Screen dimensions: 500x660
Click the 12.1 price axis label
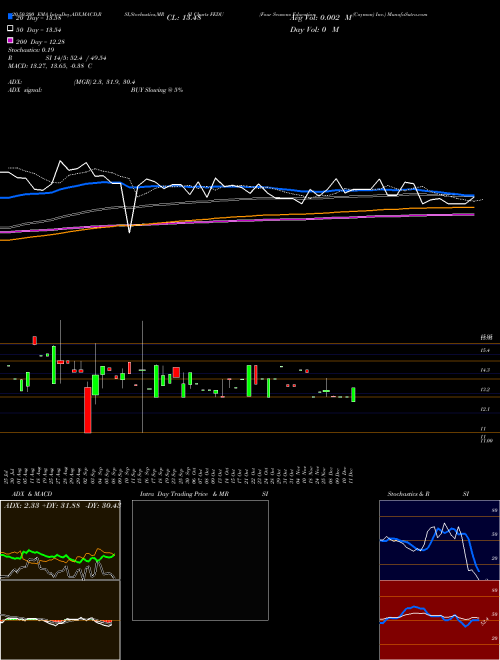tap(485, 409)
